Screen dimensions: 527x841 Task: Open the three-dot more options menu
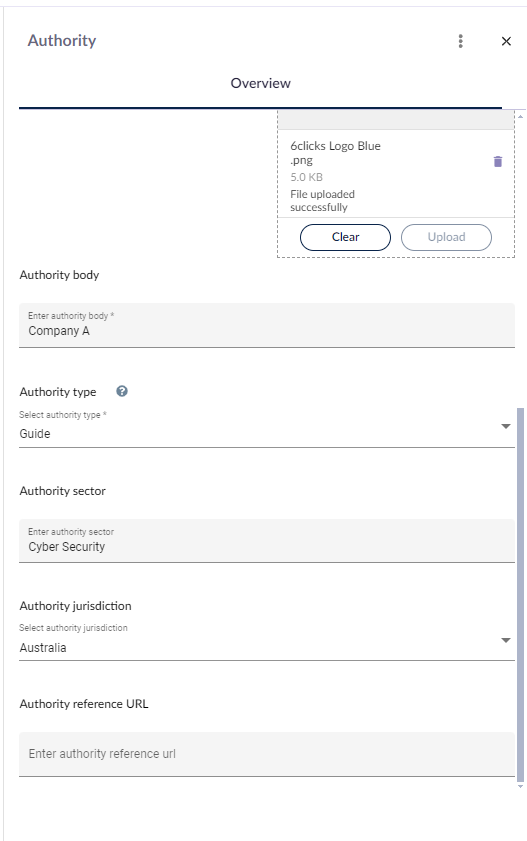[x=461, y=41]
